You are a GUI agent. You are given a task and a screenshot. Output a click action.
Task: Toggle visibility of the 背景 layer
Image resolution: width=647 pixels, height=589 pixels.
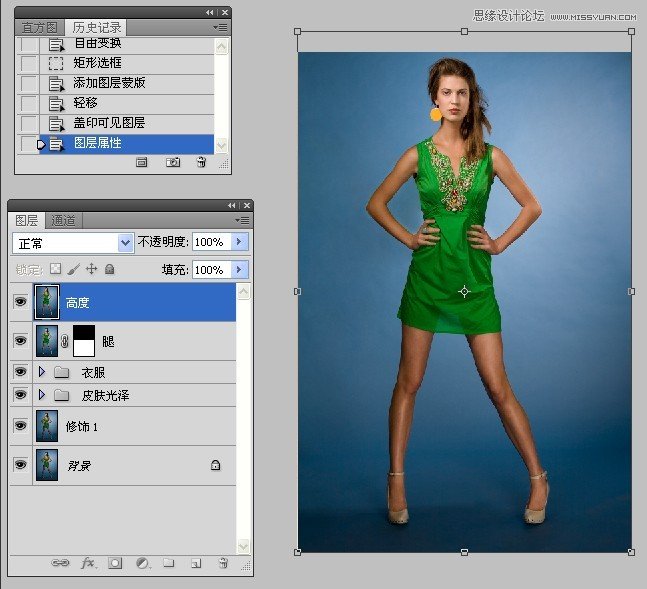(x=21, y=465)
